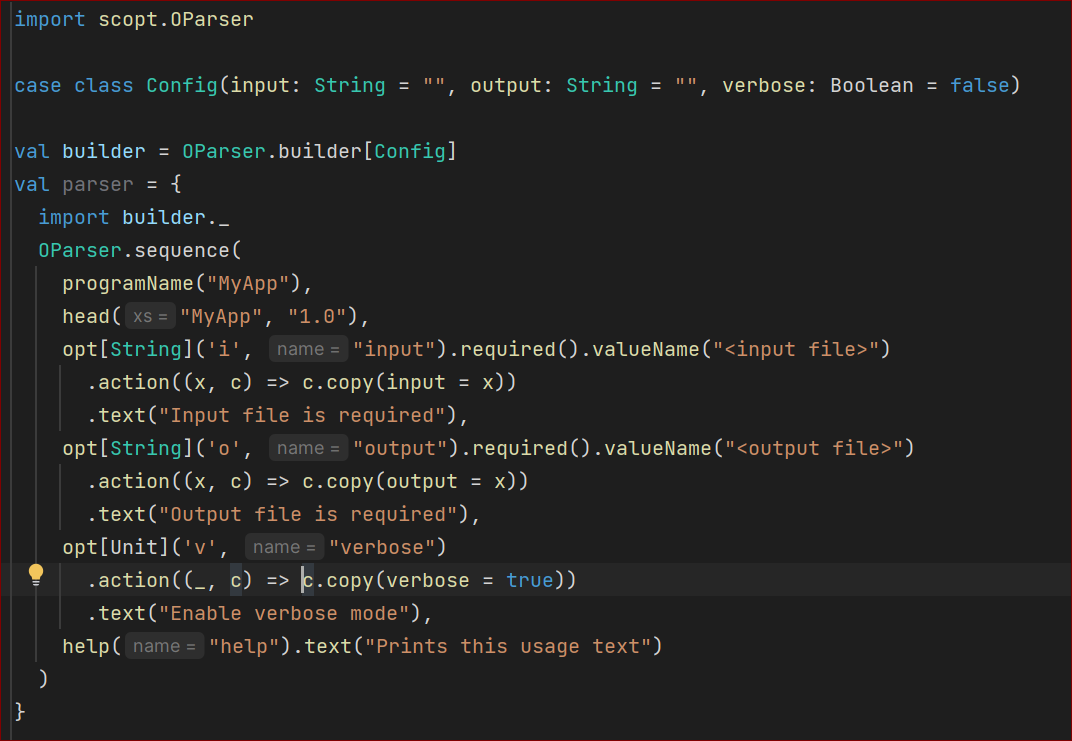Click the "Enable verbose mode" string
The height and width of the screenshot is (741, 1072).
click(284, 613)
